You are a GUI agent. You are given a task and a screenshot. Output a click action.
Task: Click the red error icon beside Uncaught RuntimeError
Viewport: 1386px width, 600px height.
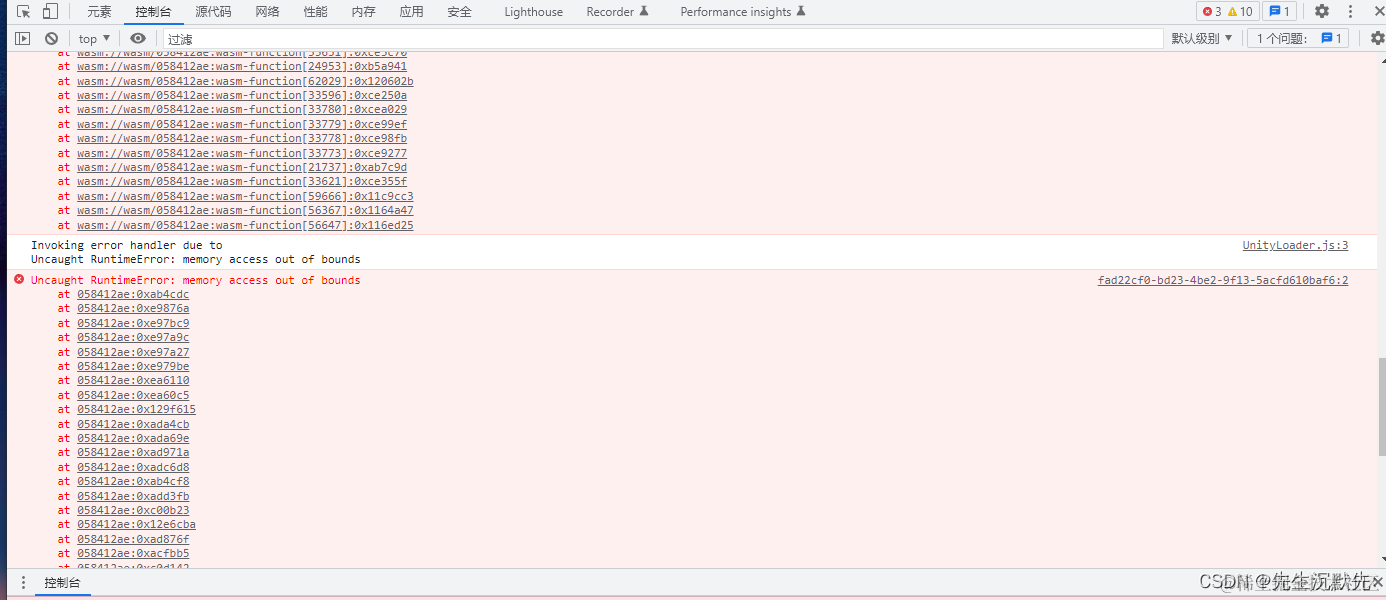[x=18, y=280]
